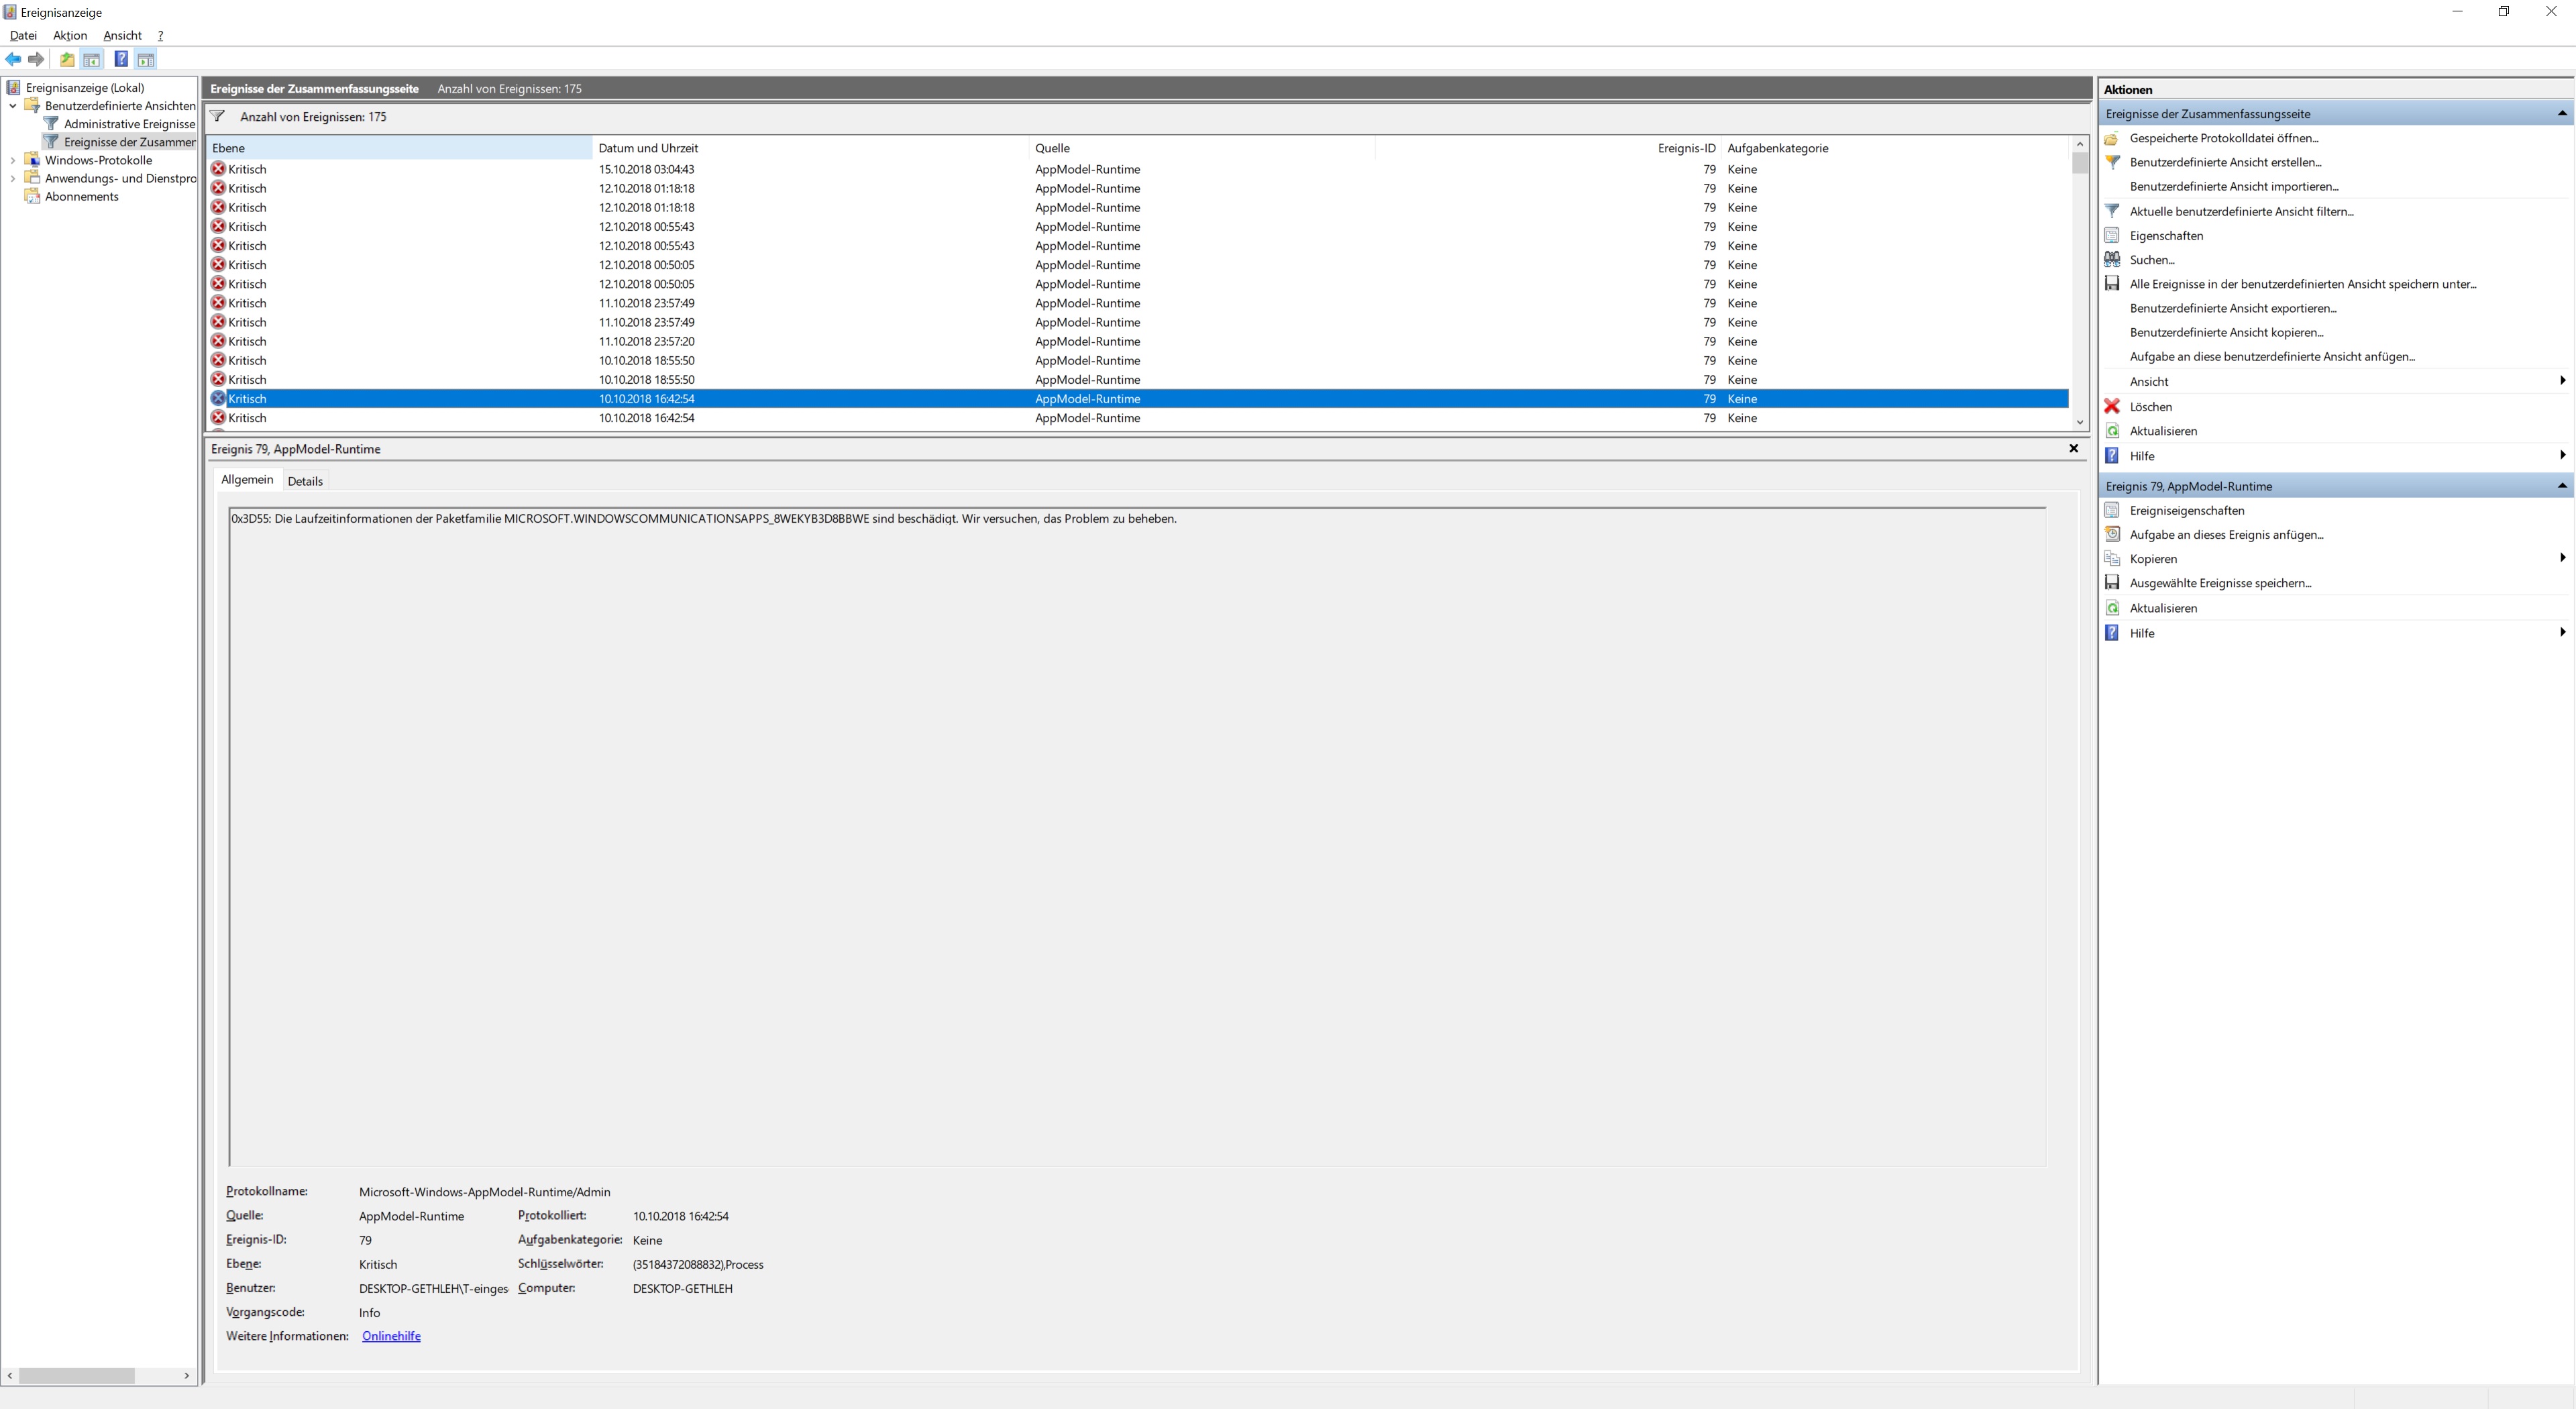The height and width of the screenshot is (1409, 2576).
Task: Click the Back arrow toolbar icon
Action: [13, 59]
